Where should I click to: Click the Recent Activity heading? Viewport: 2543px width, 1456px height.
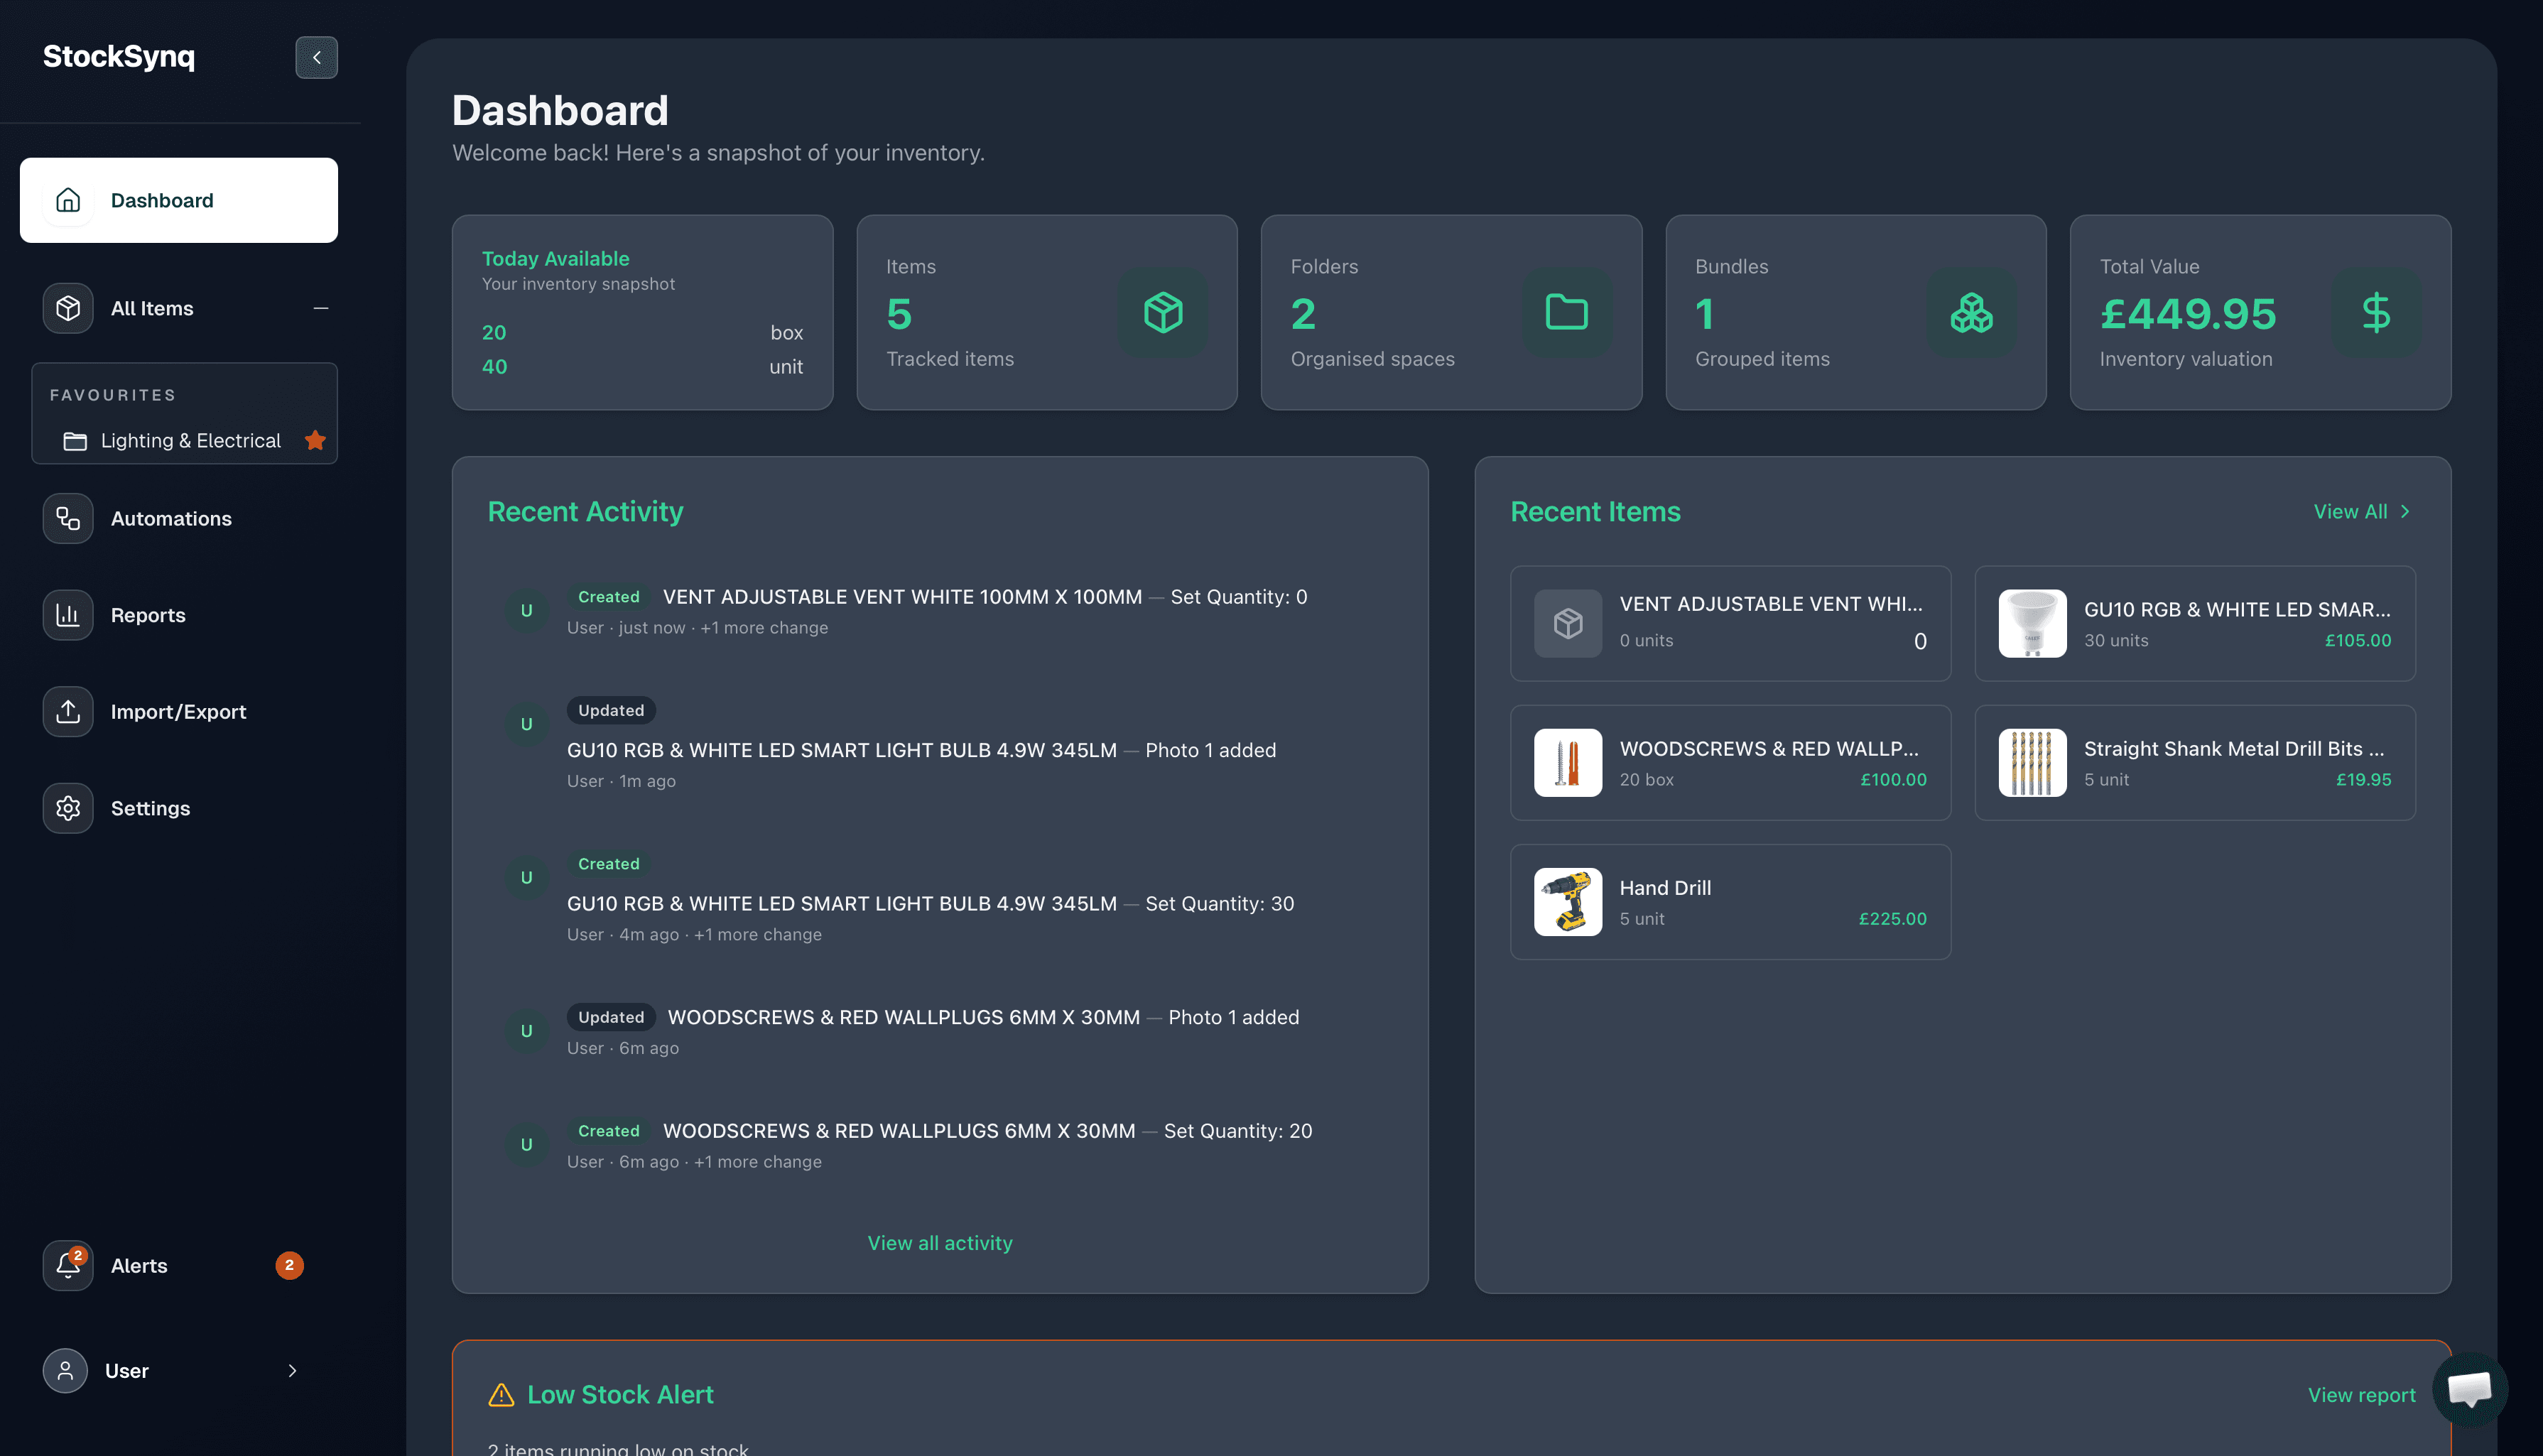(585, 511)
